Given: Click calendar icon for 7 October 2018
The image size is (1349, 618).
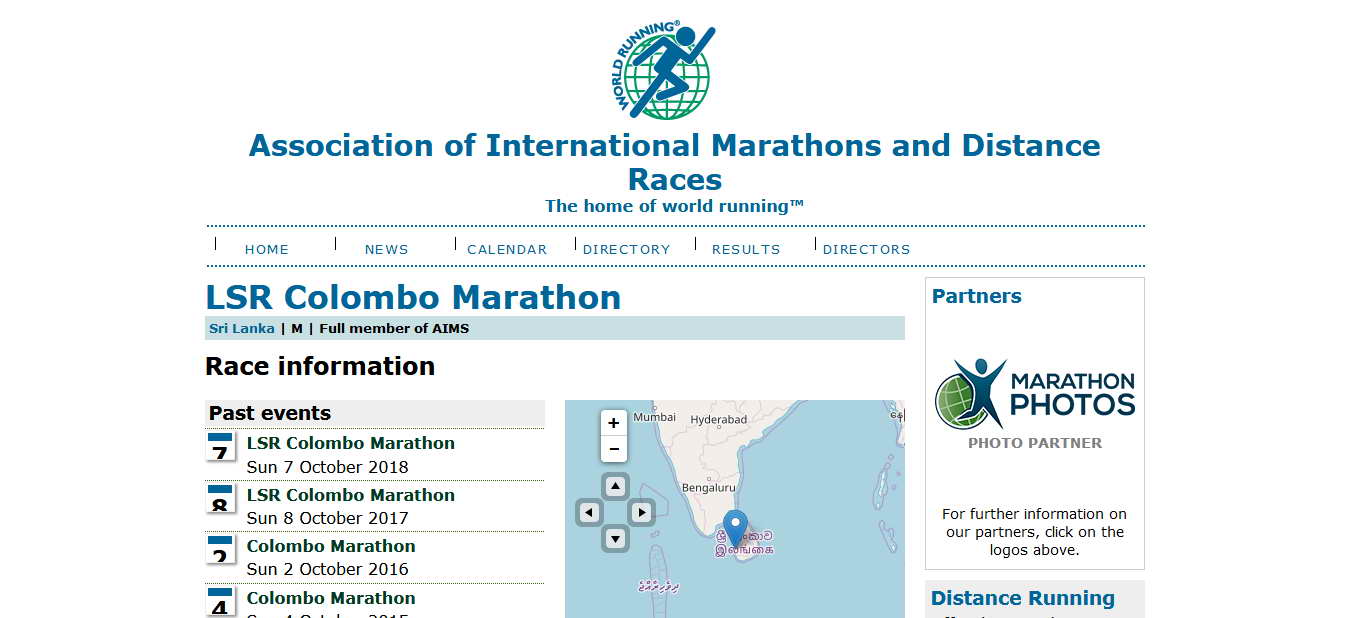Looking at the screenshot, I should click(220, 446).
